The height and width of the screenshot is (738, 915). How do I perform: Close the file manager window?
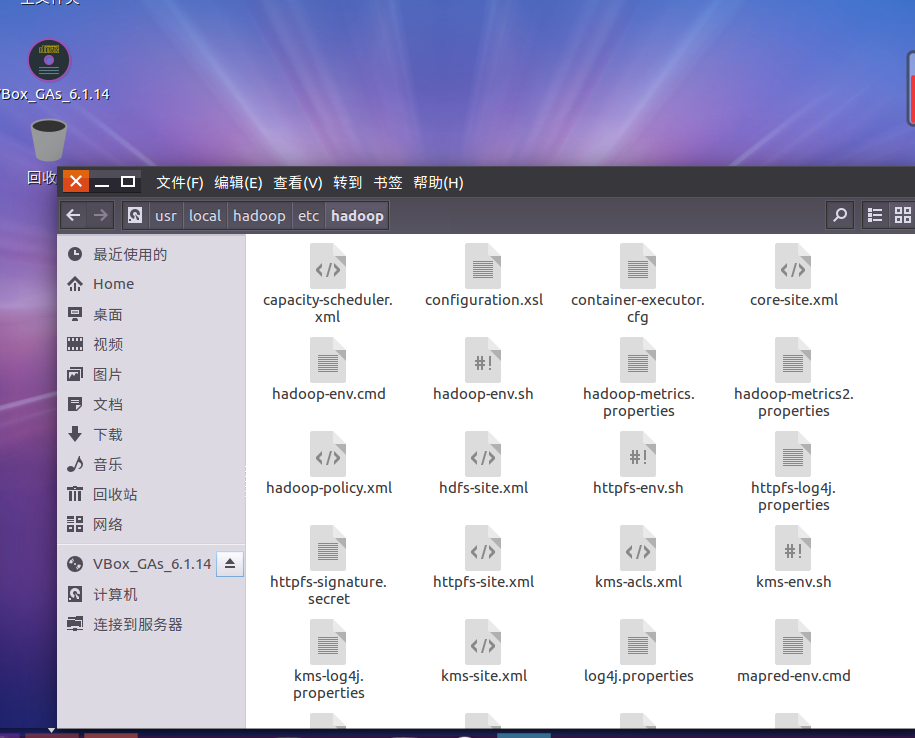pos(76,181)
